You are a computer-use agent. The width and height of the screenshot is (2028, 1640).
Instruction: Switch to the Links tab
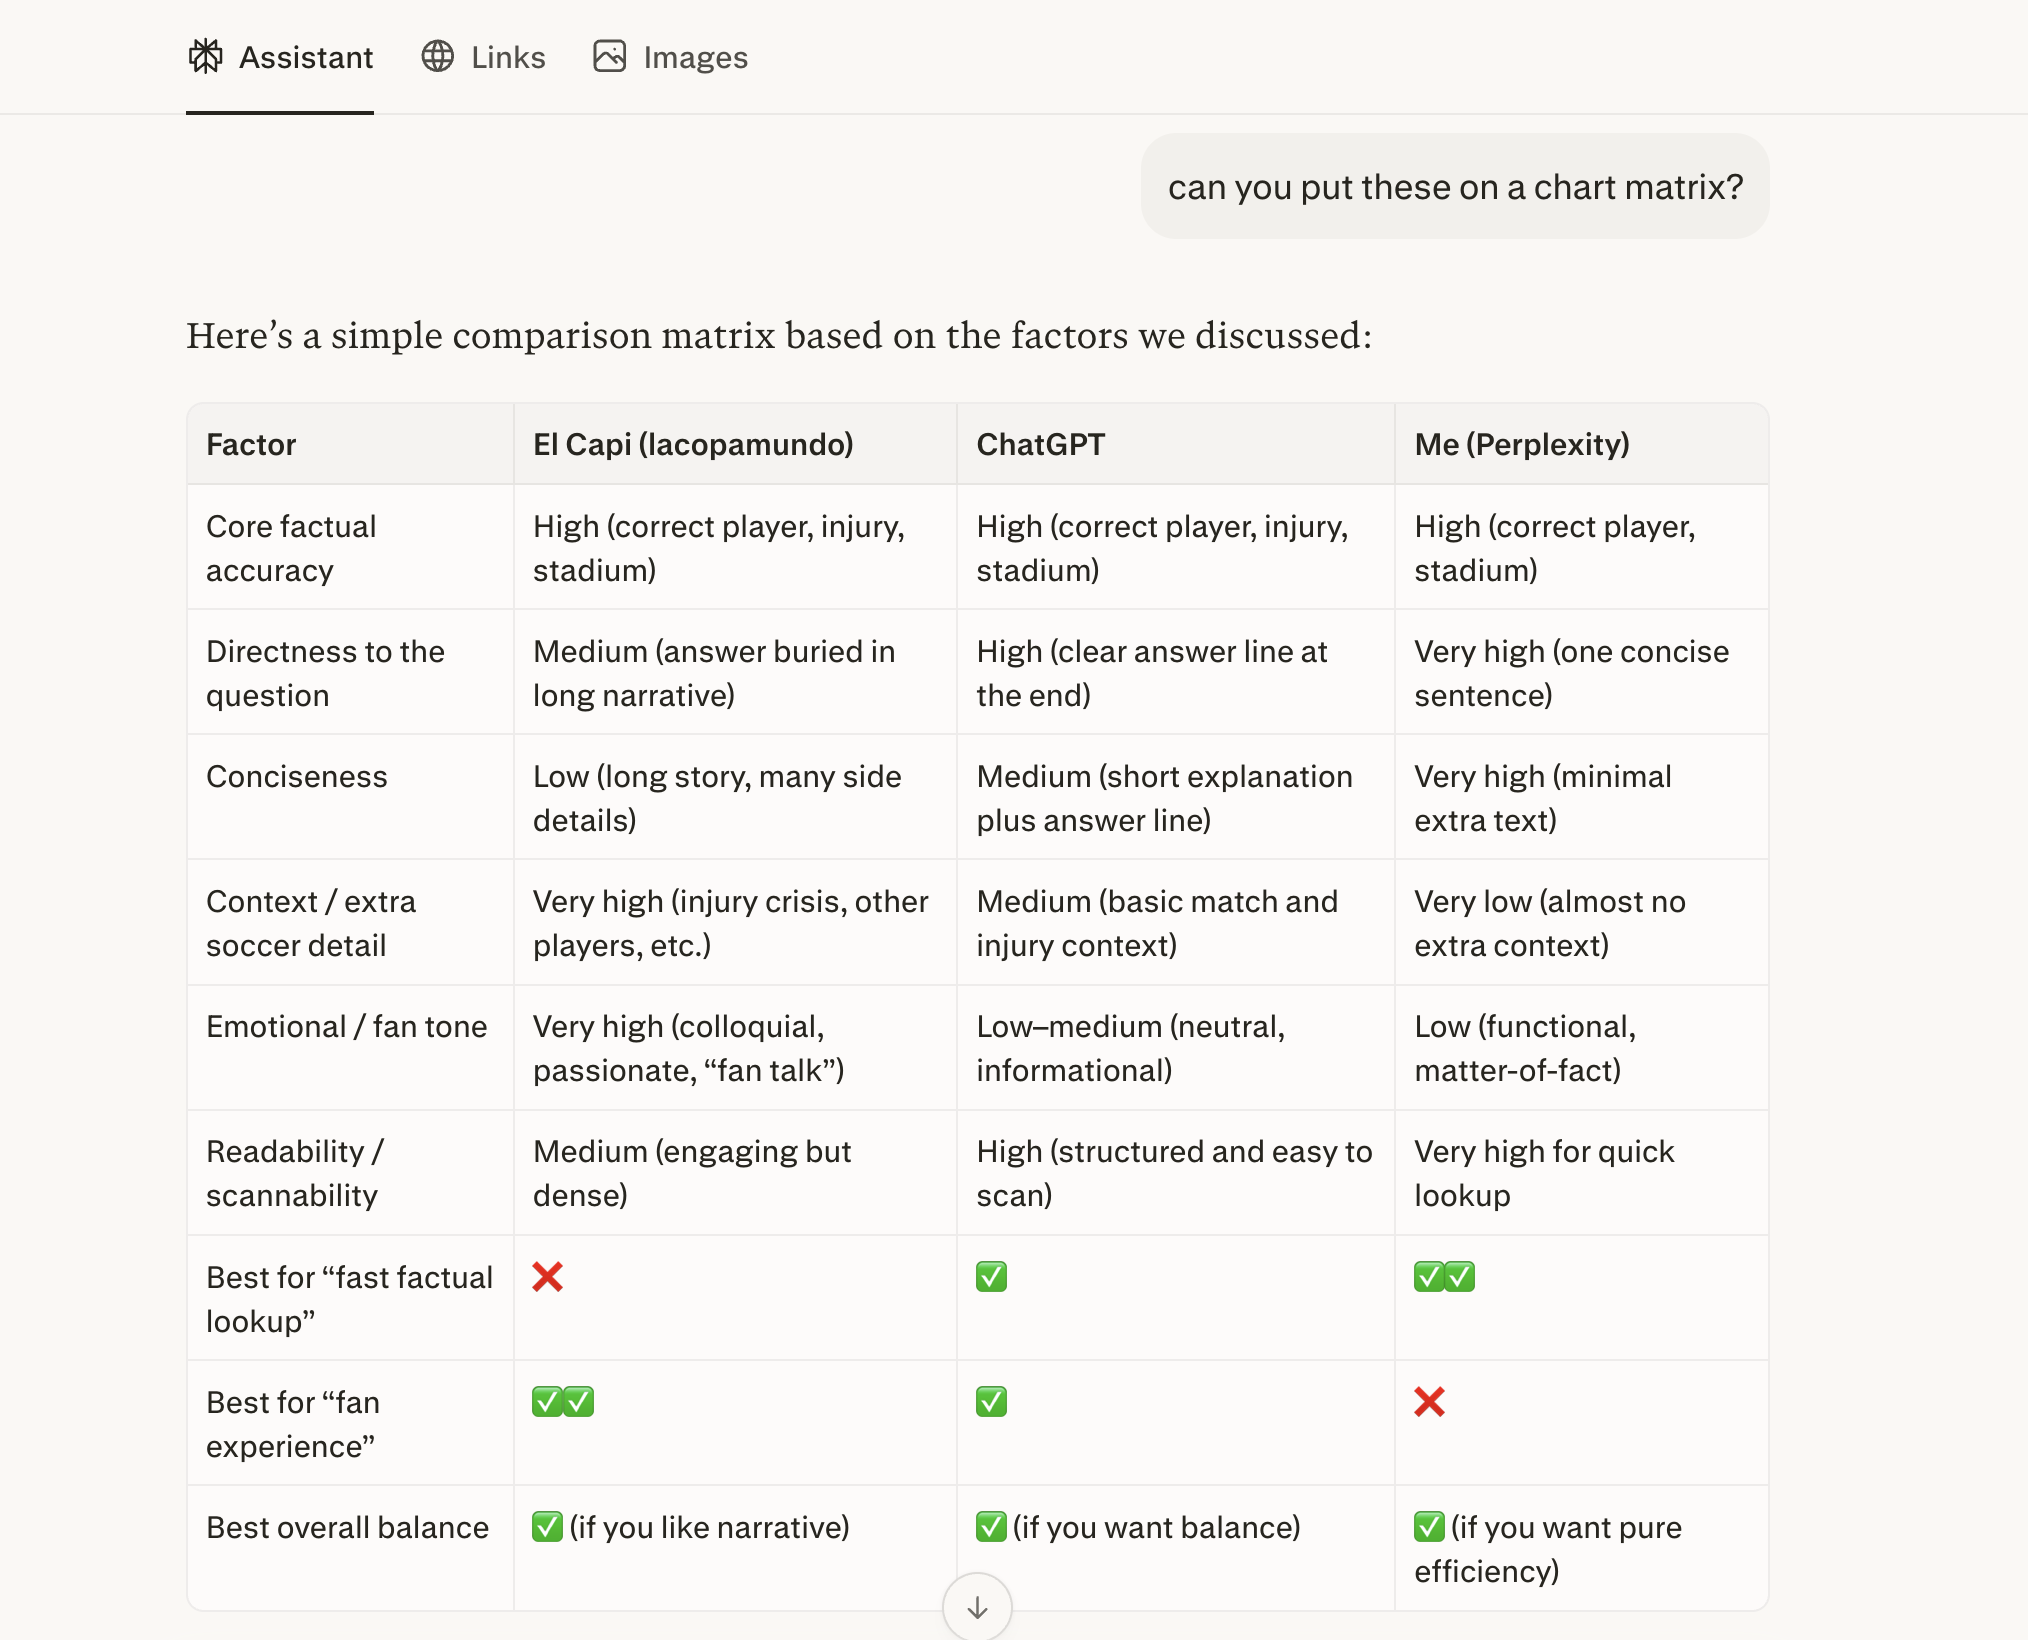tap(508, 57)
